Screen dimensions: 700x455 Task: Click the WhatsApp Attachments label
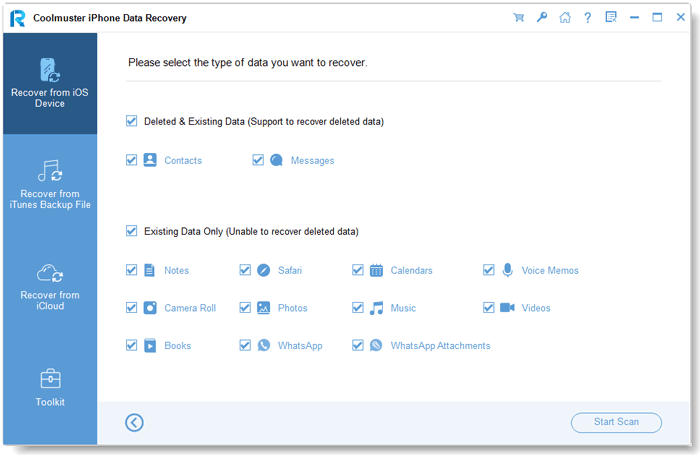pos(440,346)
